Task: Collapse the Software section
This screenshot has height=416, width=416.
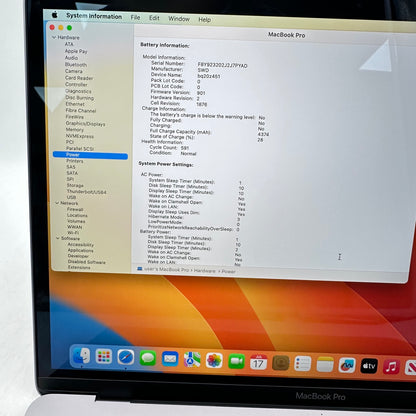Action: click(x=58, y=238)
